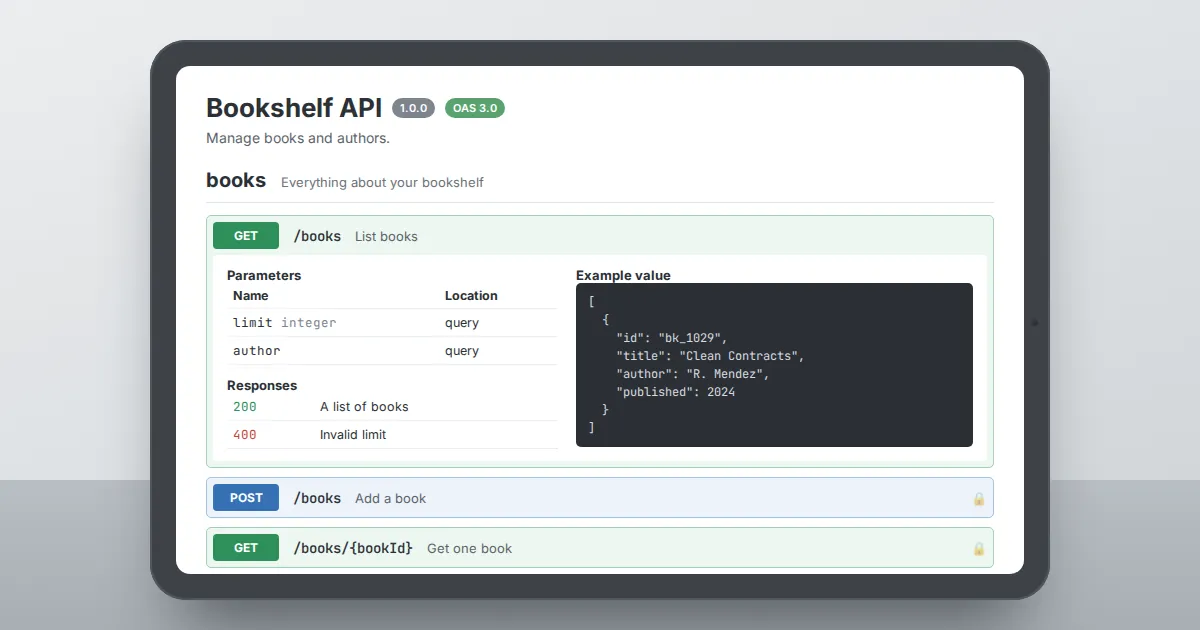1200x630 pixels.
Task: Collapse the books tag section heading
Action: click(x=236, y=180)
